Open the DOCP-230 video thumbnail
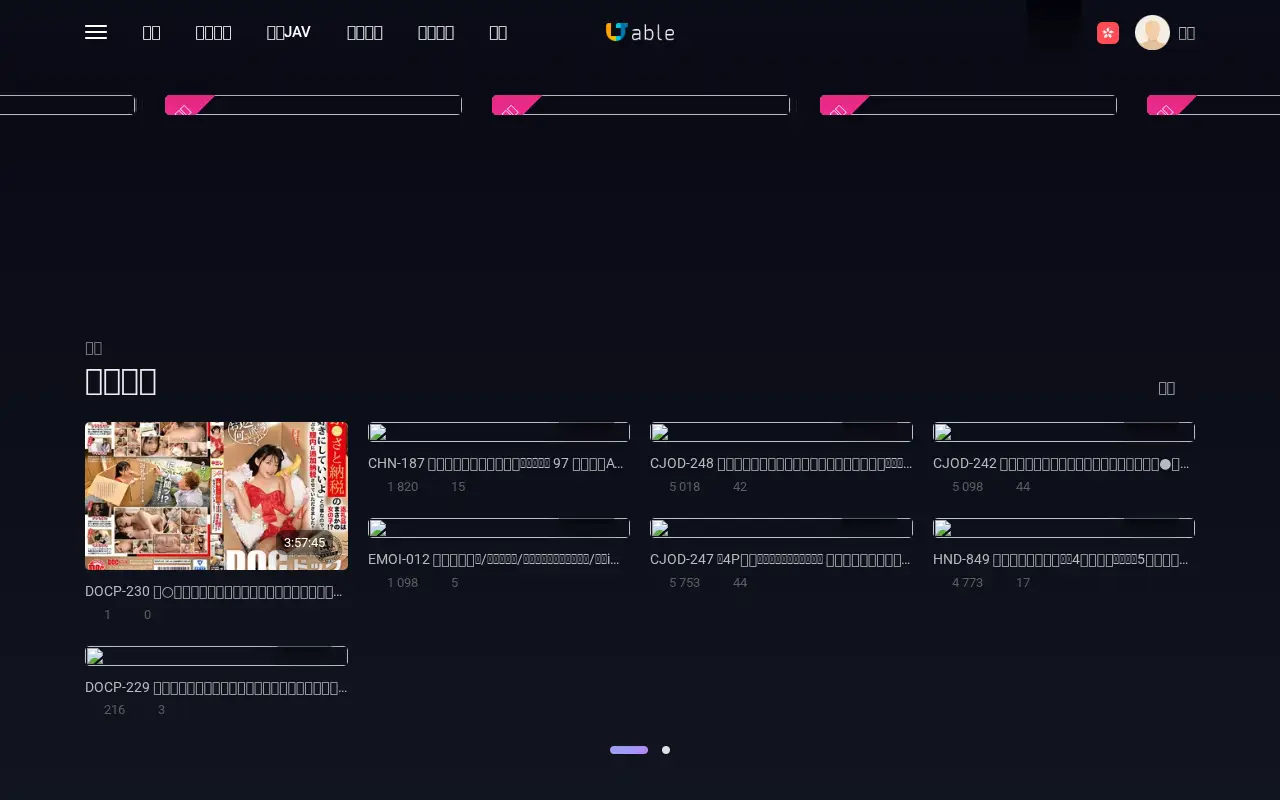 click(216, 496)
